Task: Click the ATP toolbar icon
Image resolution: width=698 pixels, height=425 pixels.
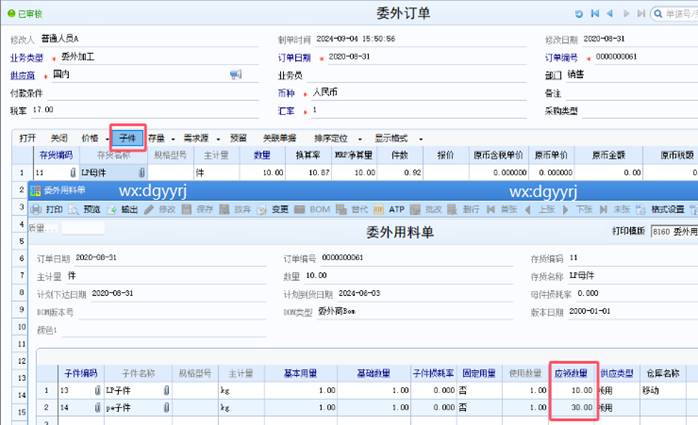Action: point(393,210)
